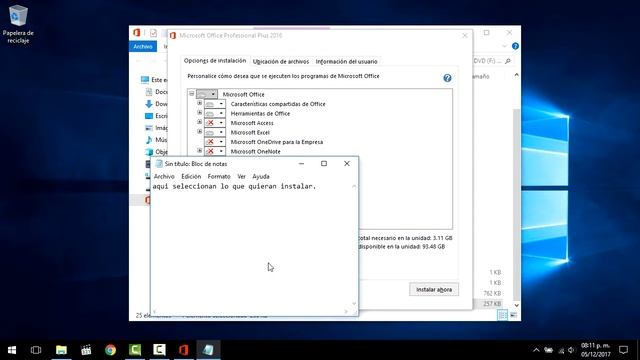The width and height of the screenshot is (640, 360).
Task: Switch Explorer to large icons view
Action: (x=513, y=315)
